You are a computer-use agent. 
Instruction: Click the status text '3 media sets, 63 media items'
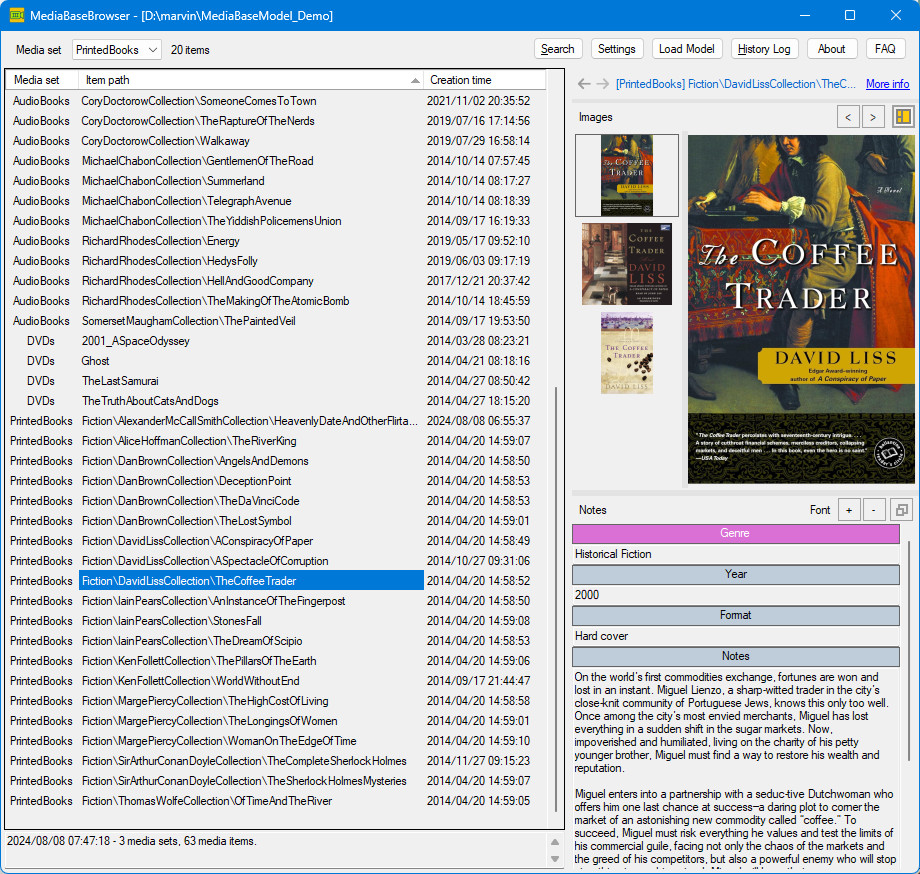188,841
